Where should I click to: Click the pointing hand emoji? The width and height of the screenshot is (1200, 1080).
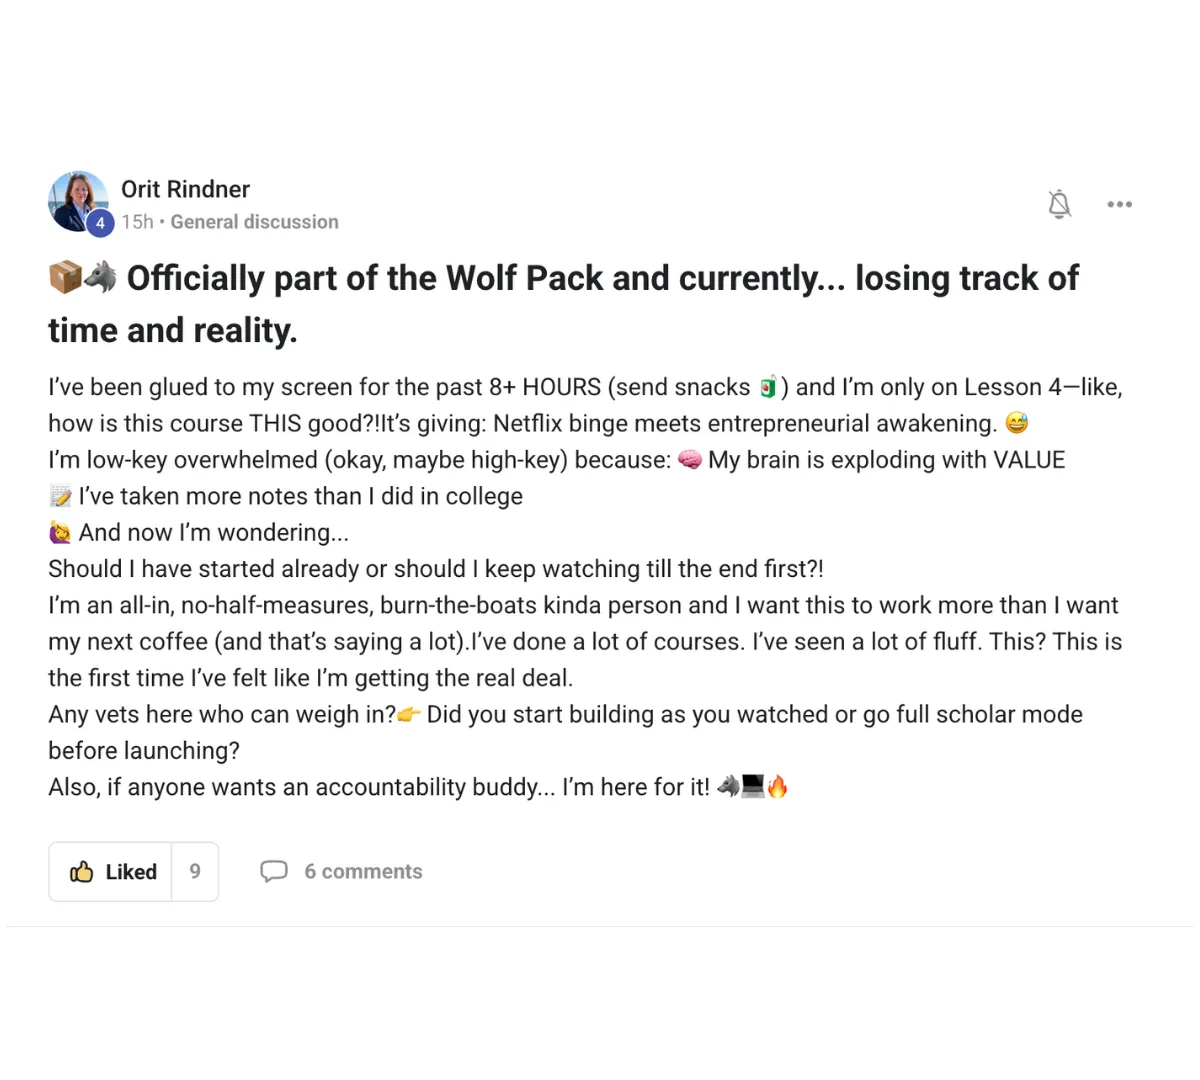tap(409, 715)
